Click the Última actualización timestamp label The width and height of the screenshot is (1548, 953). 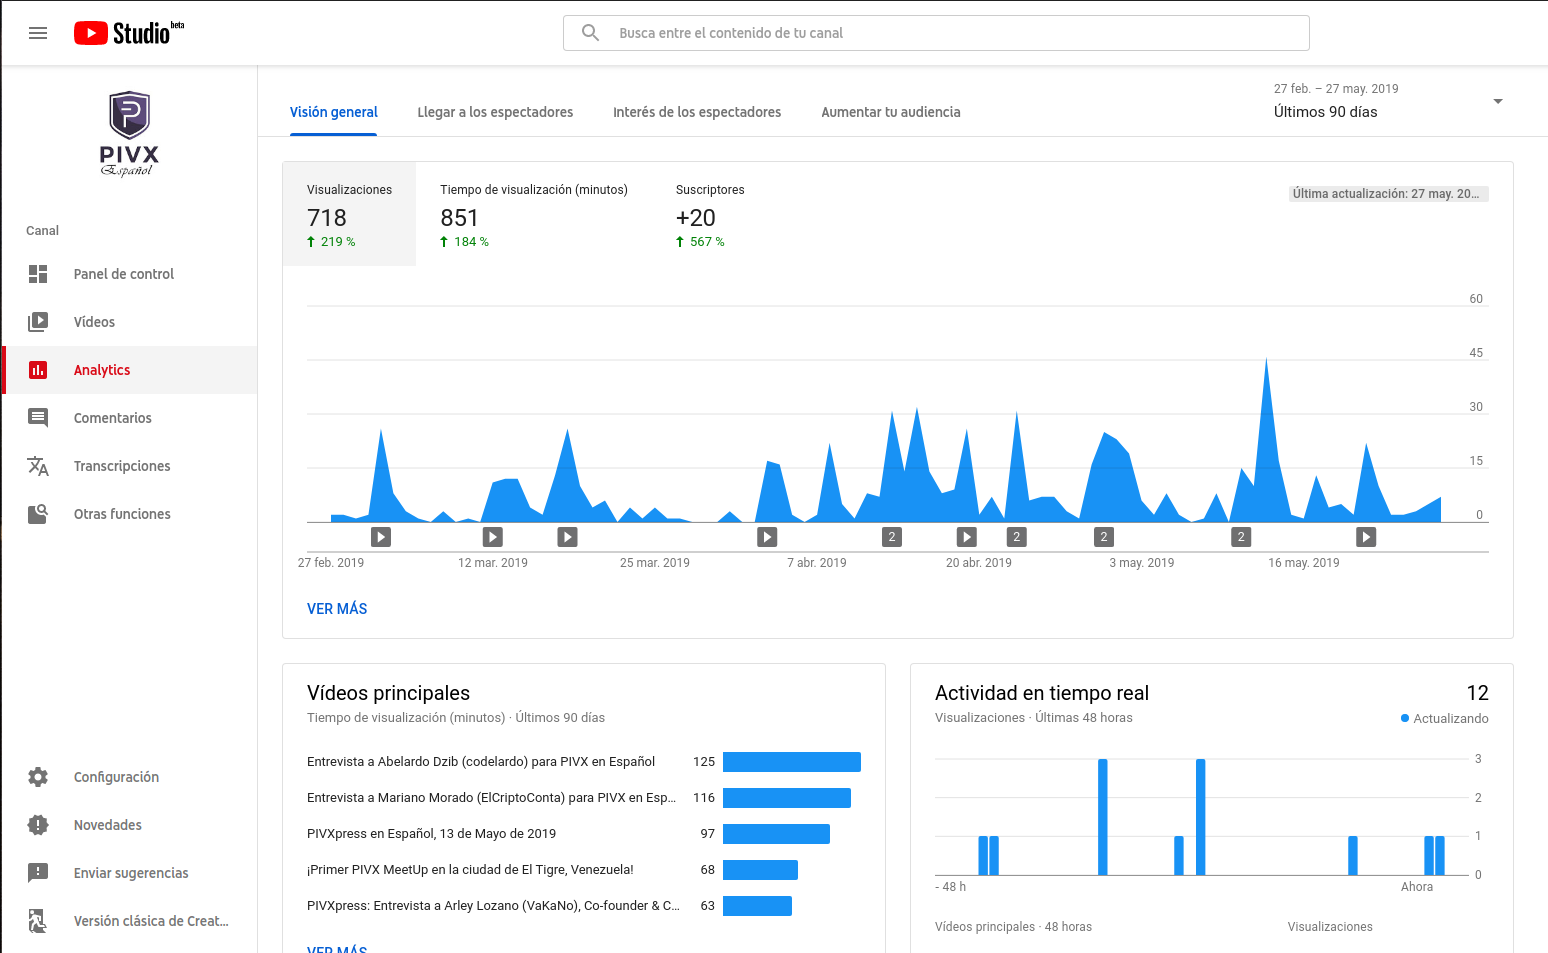(1389, 194)
